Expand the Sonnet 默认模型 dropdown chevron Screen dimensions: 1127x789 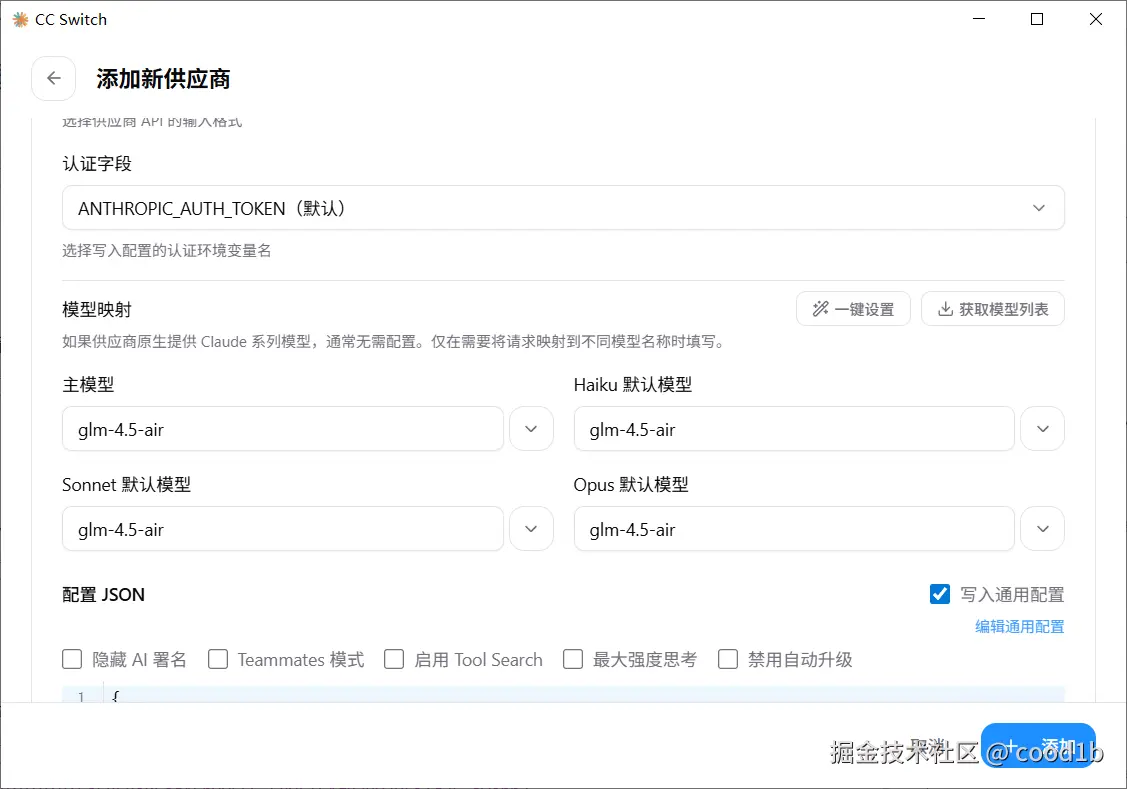click(531, 529)
